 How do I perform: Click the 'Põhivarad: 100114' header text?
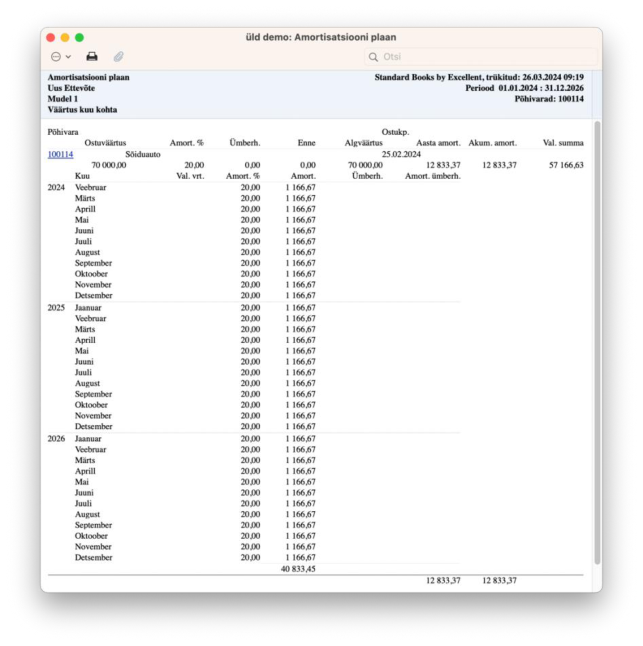point(549,98)
